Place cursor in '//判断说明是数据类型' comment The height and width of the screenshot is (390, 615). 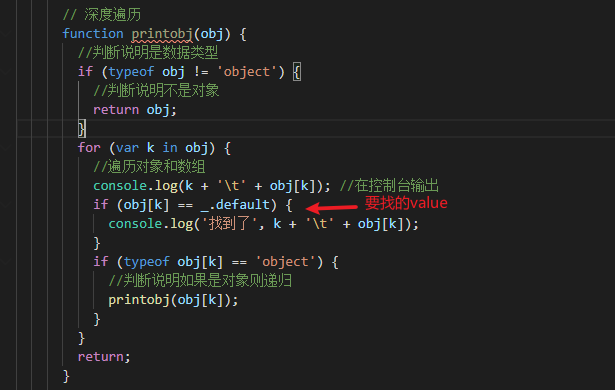148,53
